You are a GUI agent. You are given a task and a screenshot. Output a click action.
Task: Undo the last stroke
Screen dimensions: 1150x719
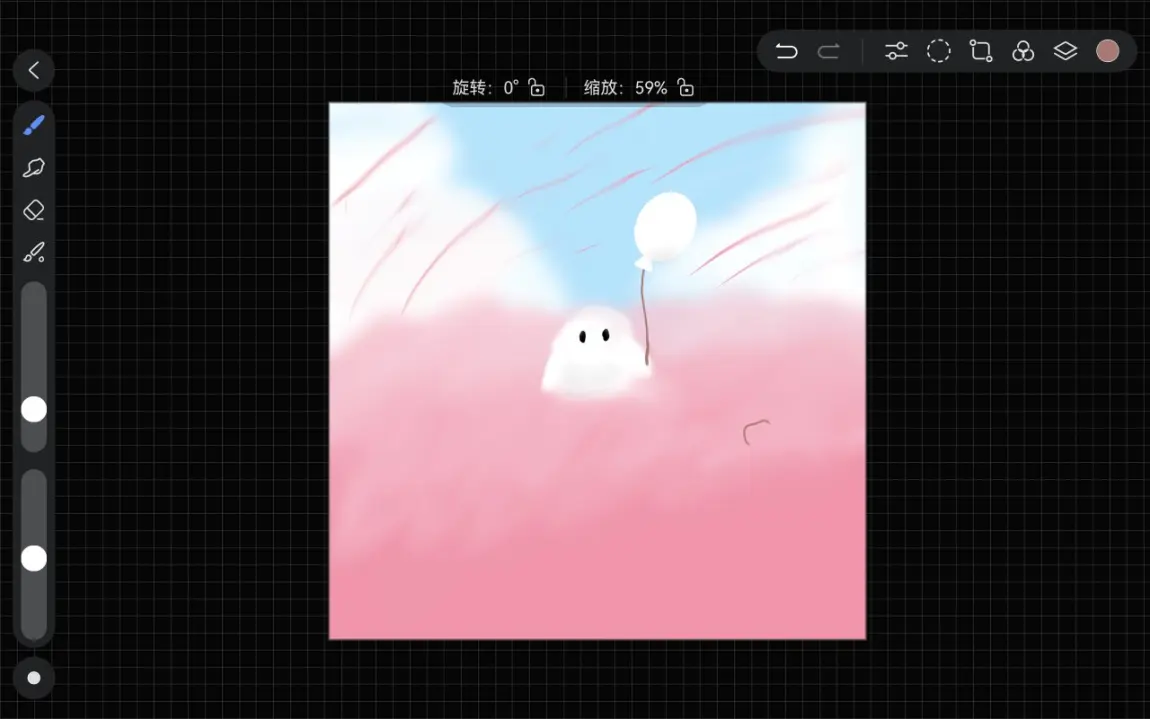786,51
